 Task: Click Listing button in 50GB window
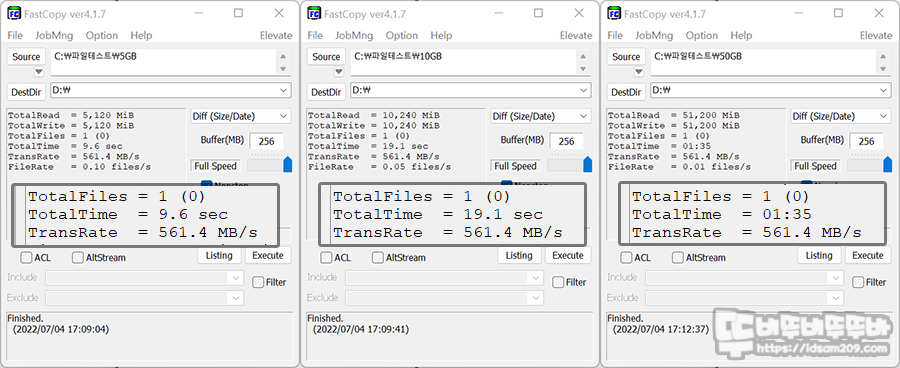coord(819,255)
